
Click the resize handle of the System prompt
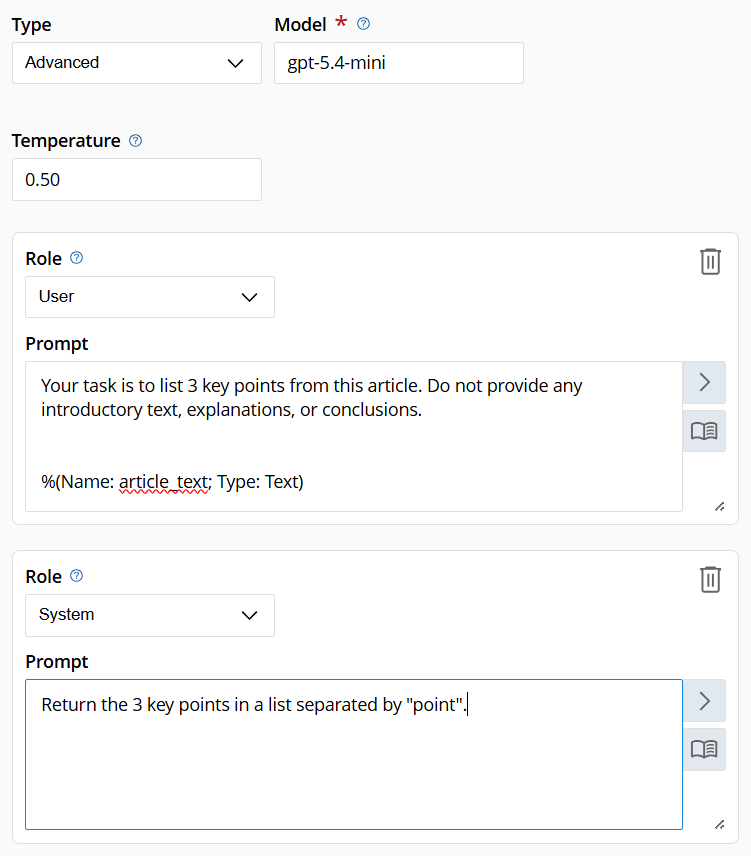point(719,824)
